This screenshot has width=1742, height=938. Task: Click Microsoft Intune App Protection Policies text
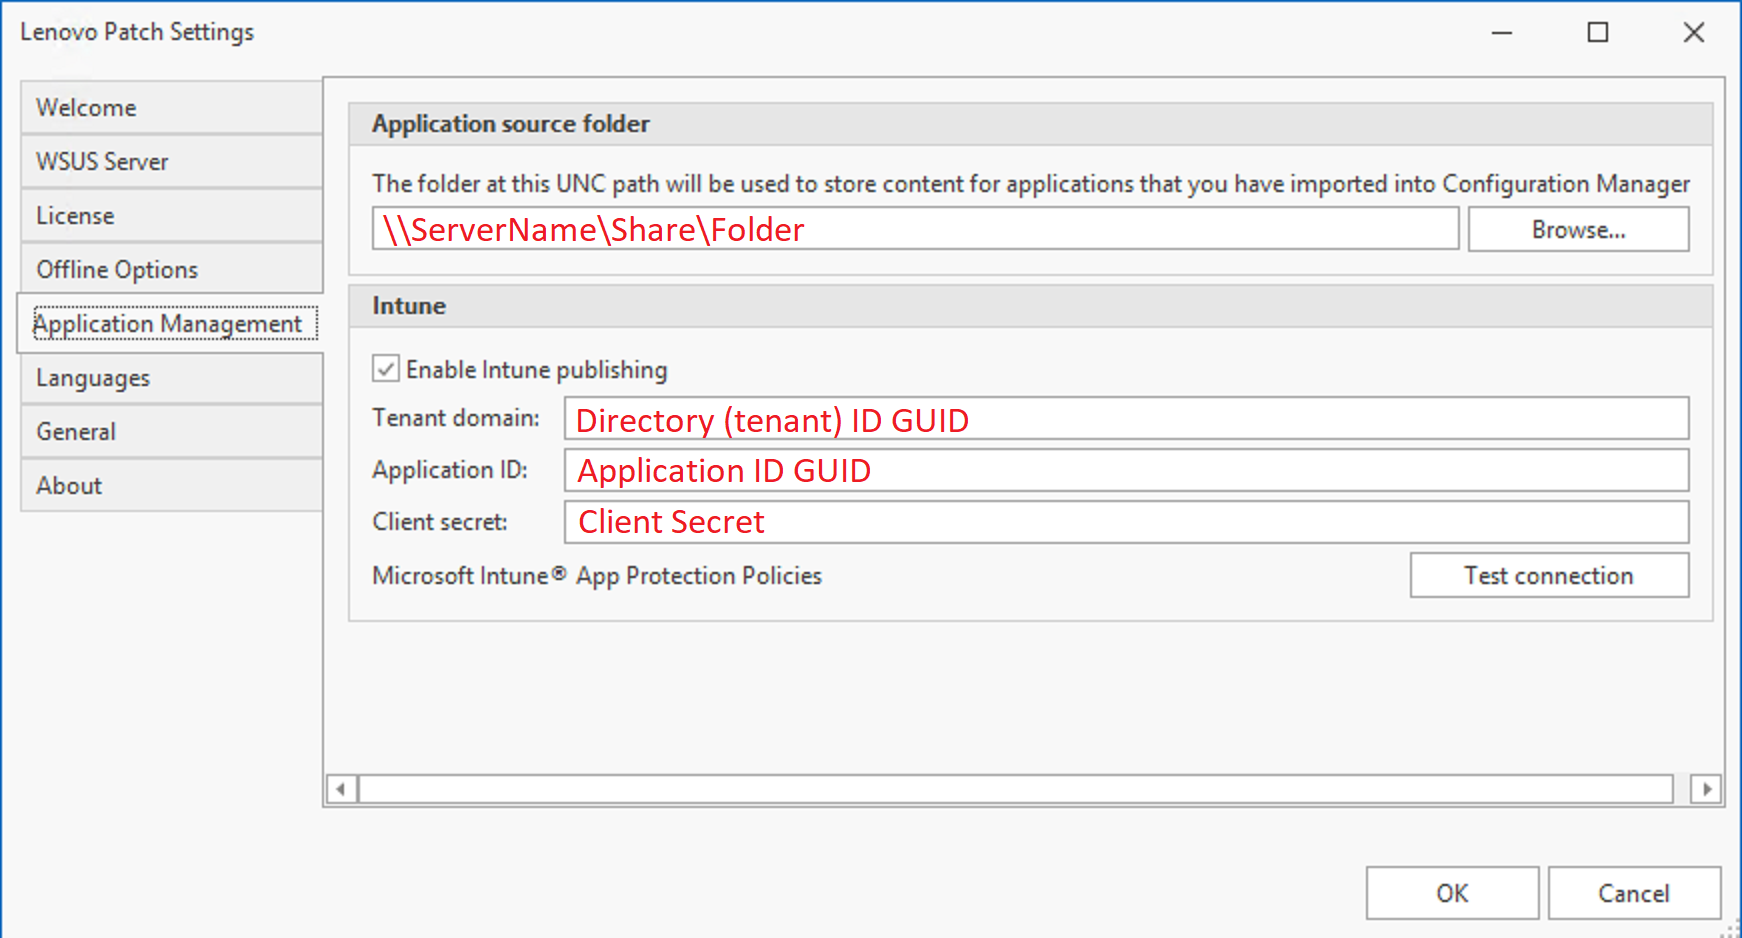(597, 576)
